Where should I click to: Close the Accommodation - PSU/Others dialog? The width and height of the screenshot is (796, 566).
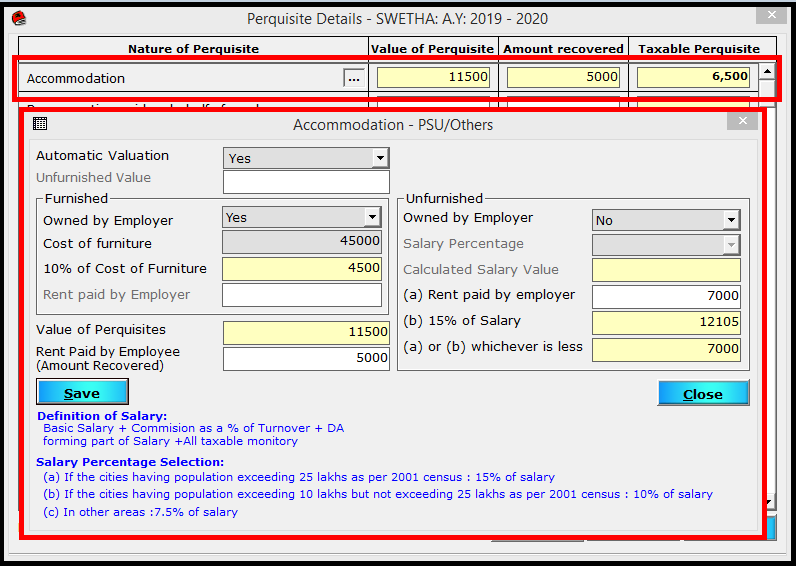[742, 121]
